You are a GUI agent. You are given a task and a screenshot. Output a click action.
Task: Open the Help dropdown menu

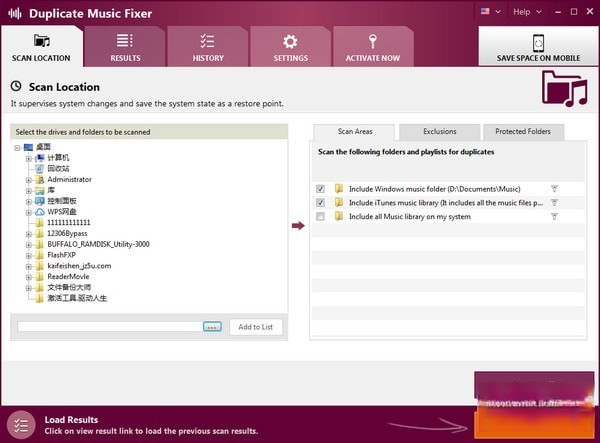point(527,12)
